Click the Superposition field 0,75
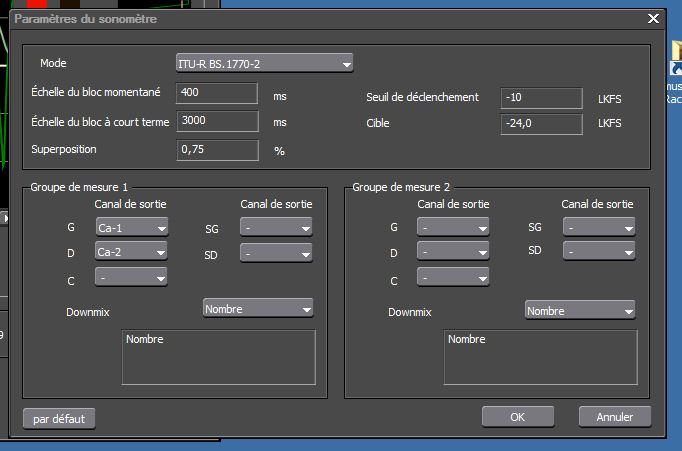 [218, 149]
